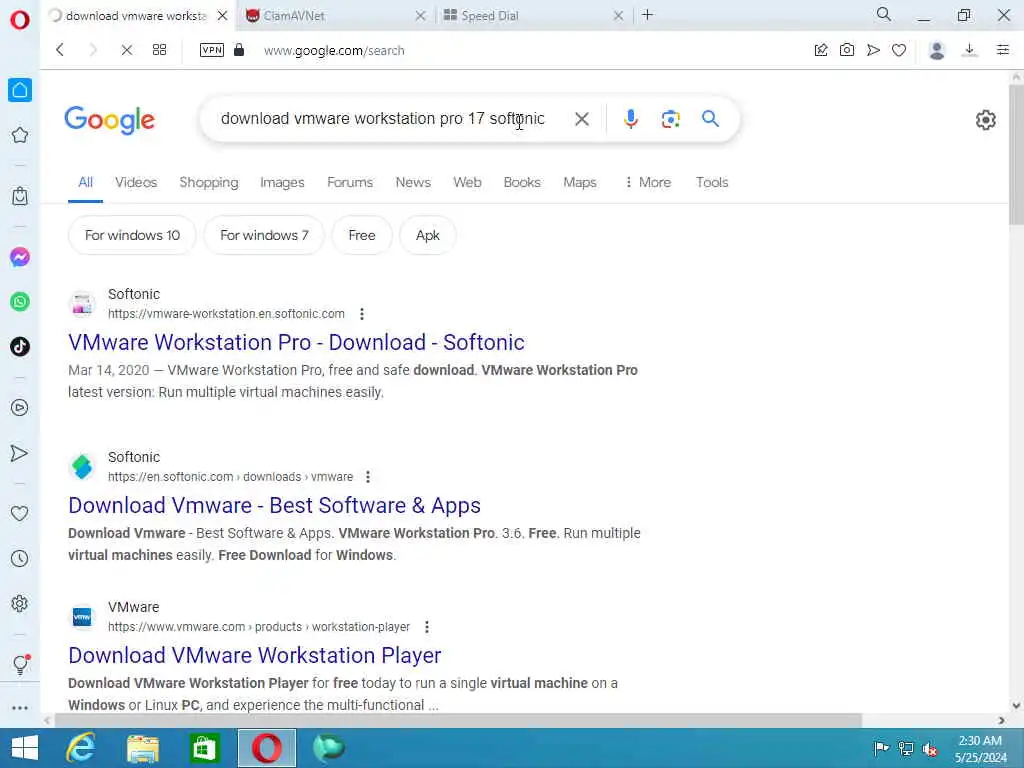1024x768 pixels.
Task: Submit search with magnifier button
Action: click(711, 119)
